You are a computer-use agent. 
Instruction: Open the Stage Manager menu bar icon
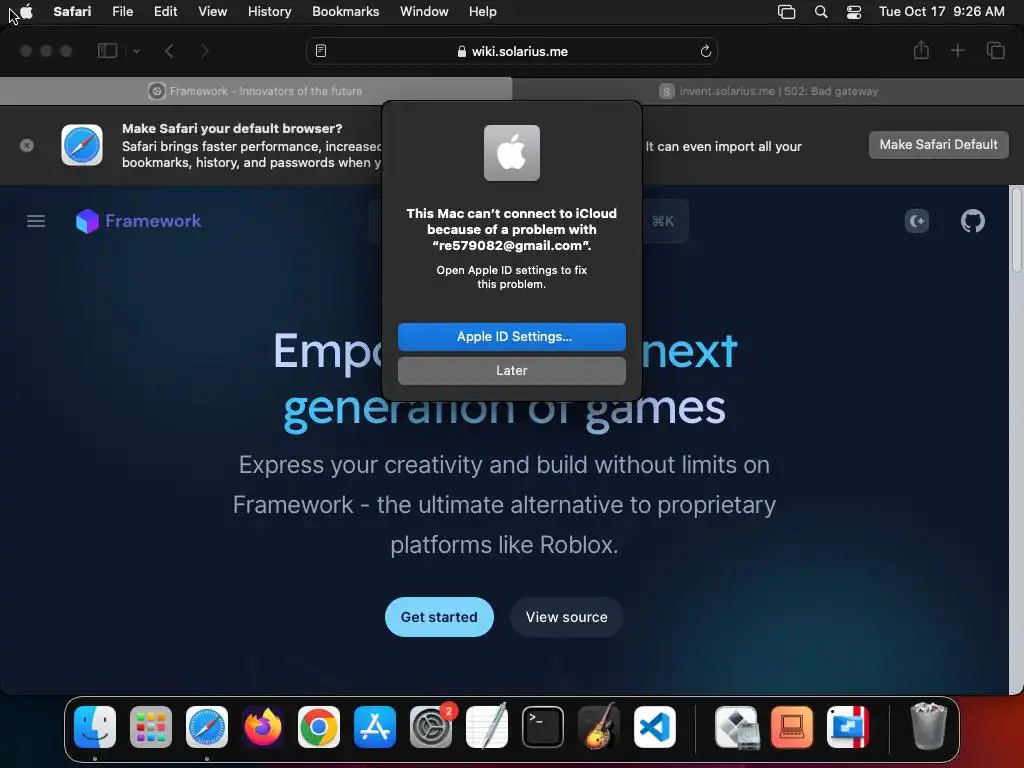coord(786,12)
